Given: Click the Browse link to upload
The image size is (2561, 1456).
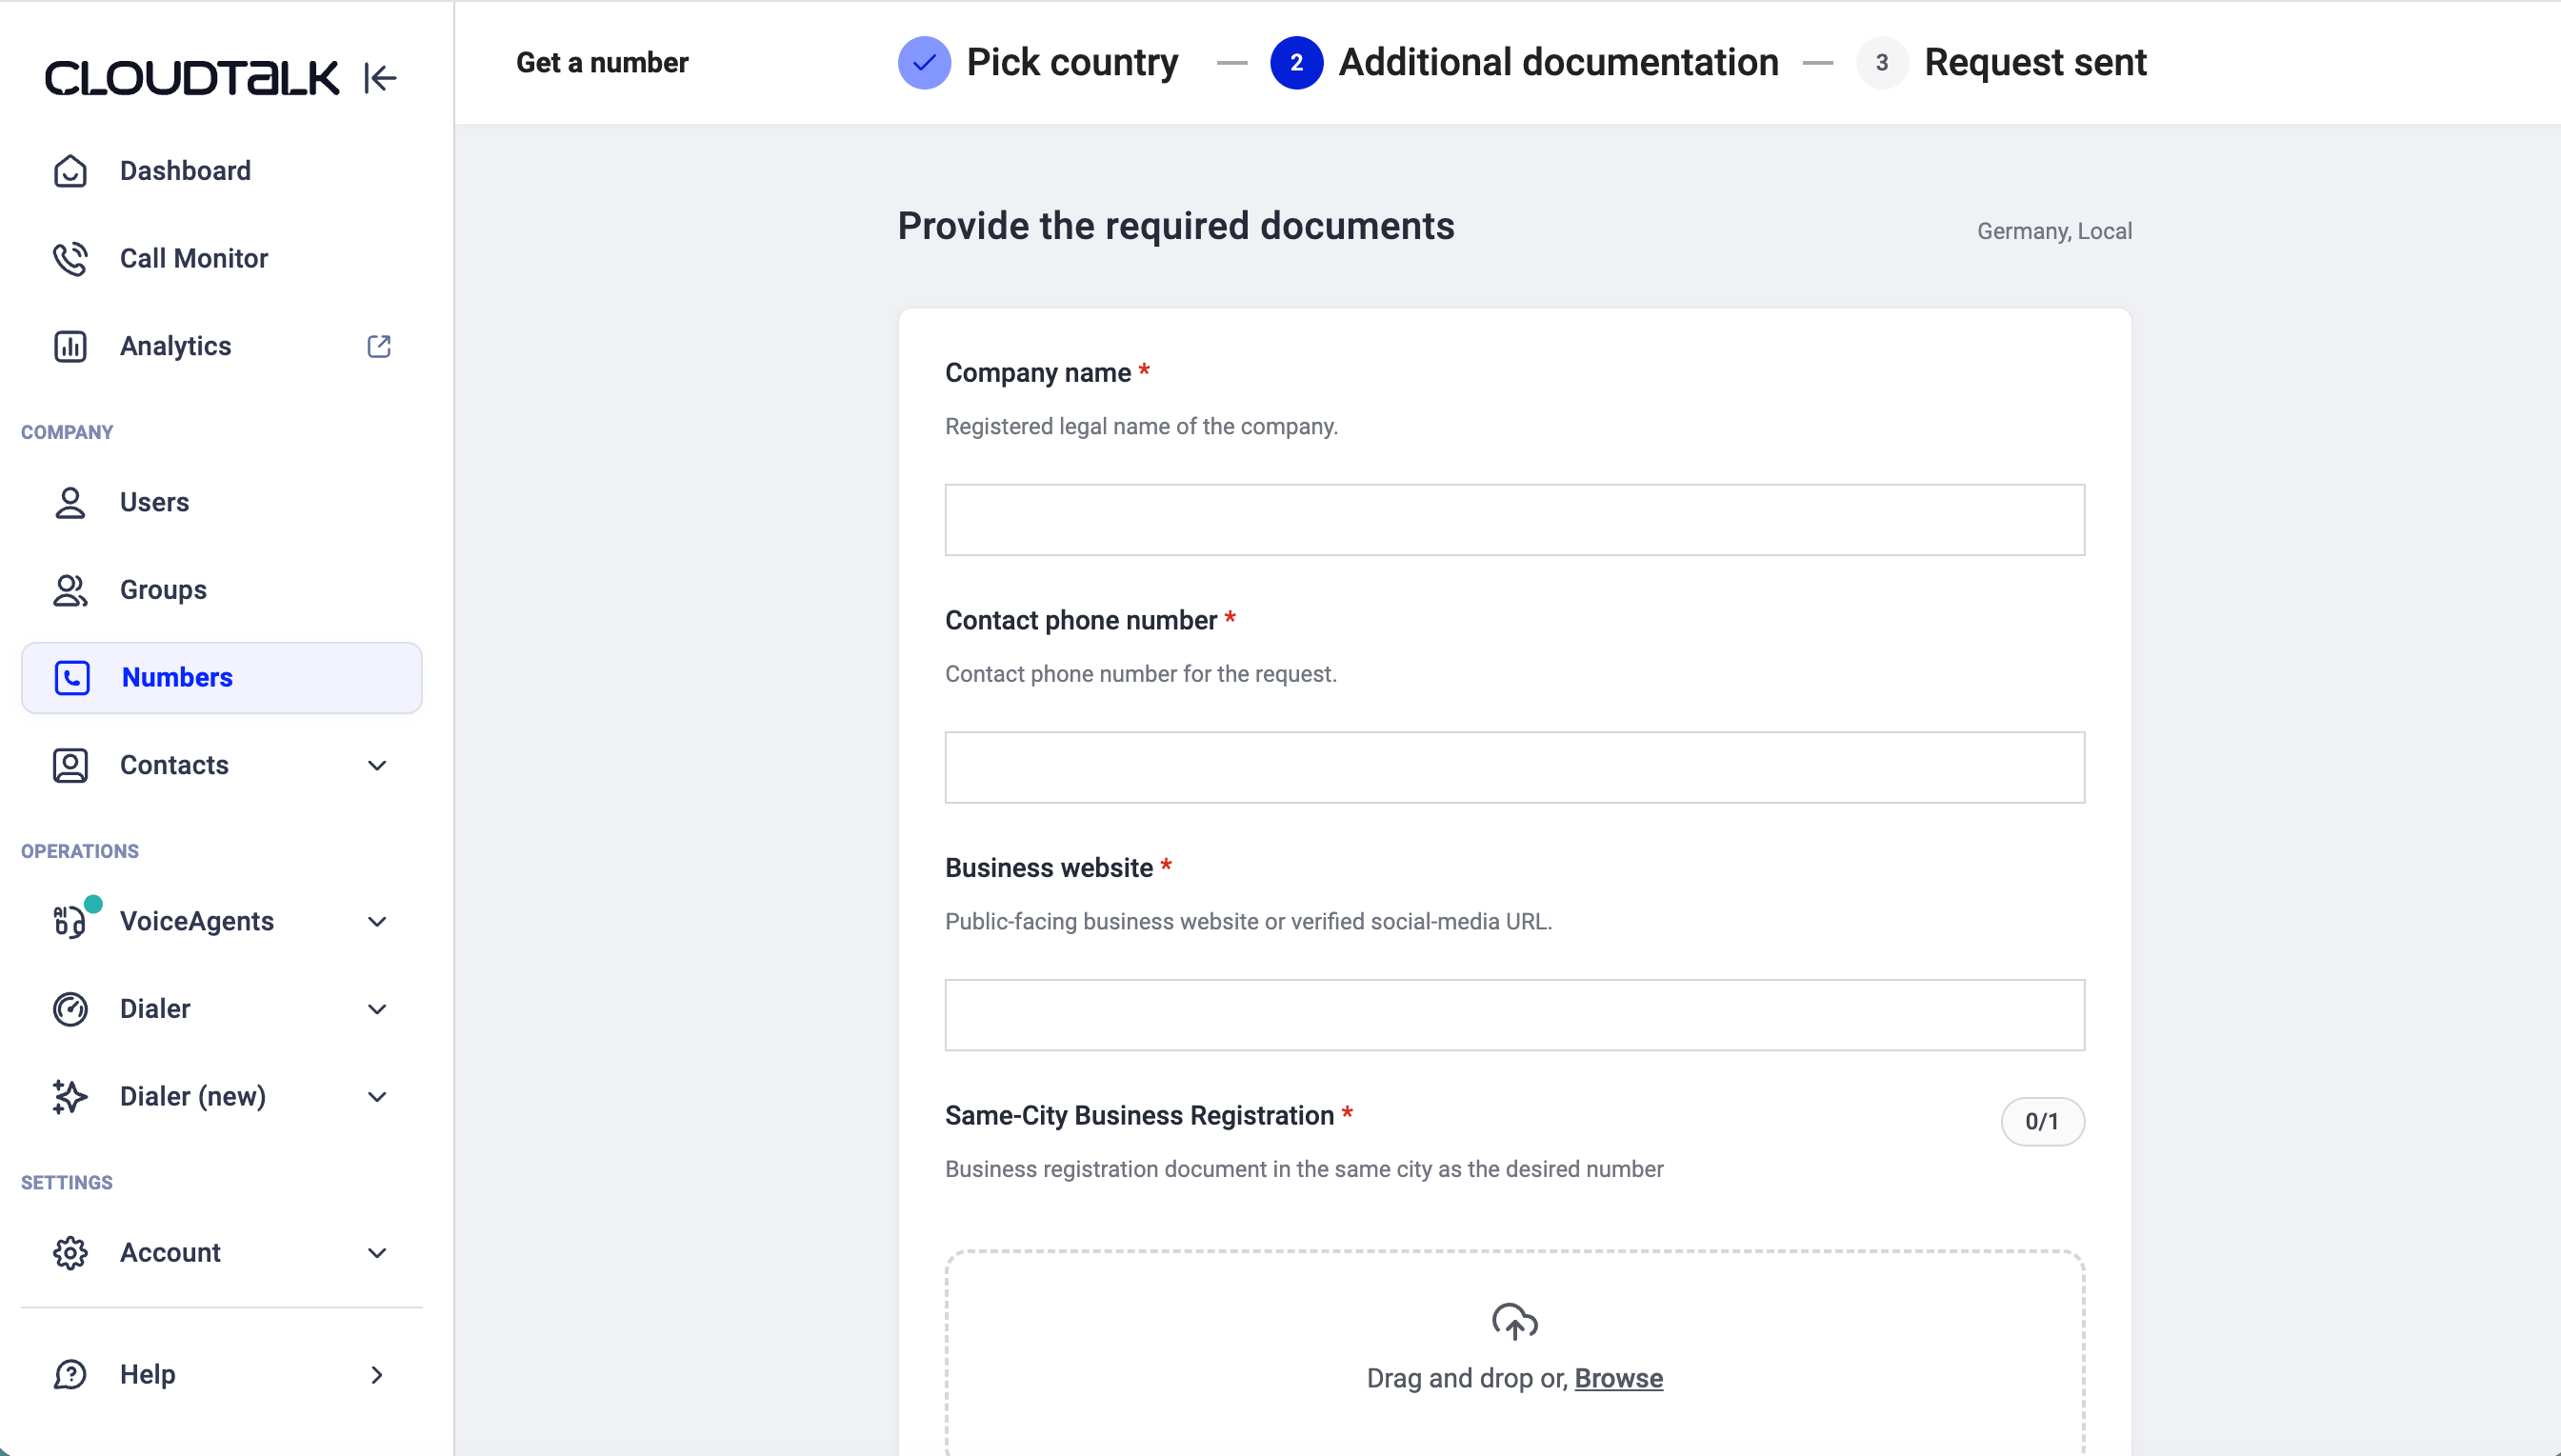Looking at the screenshot, I should tap(1618, 1378).
